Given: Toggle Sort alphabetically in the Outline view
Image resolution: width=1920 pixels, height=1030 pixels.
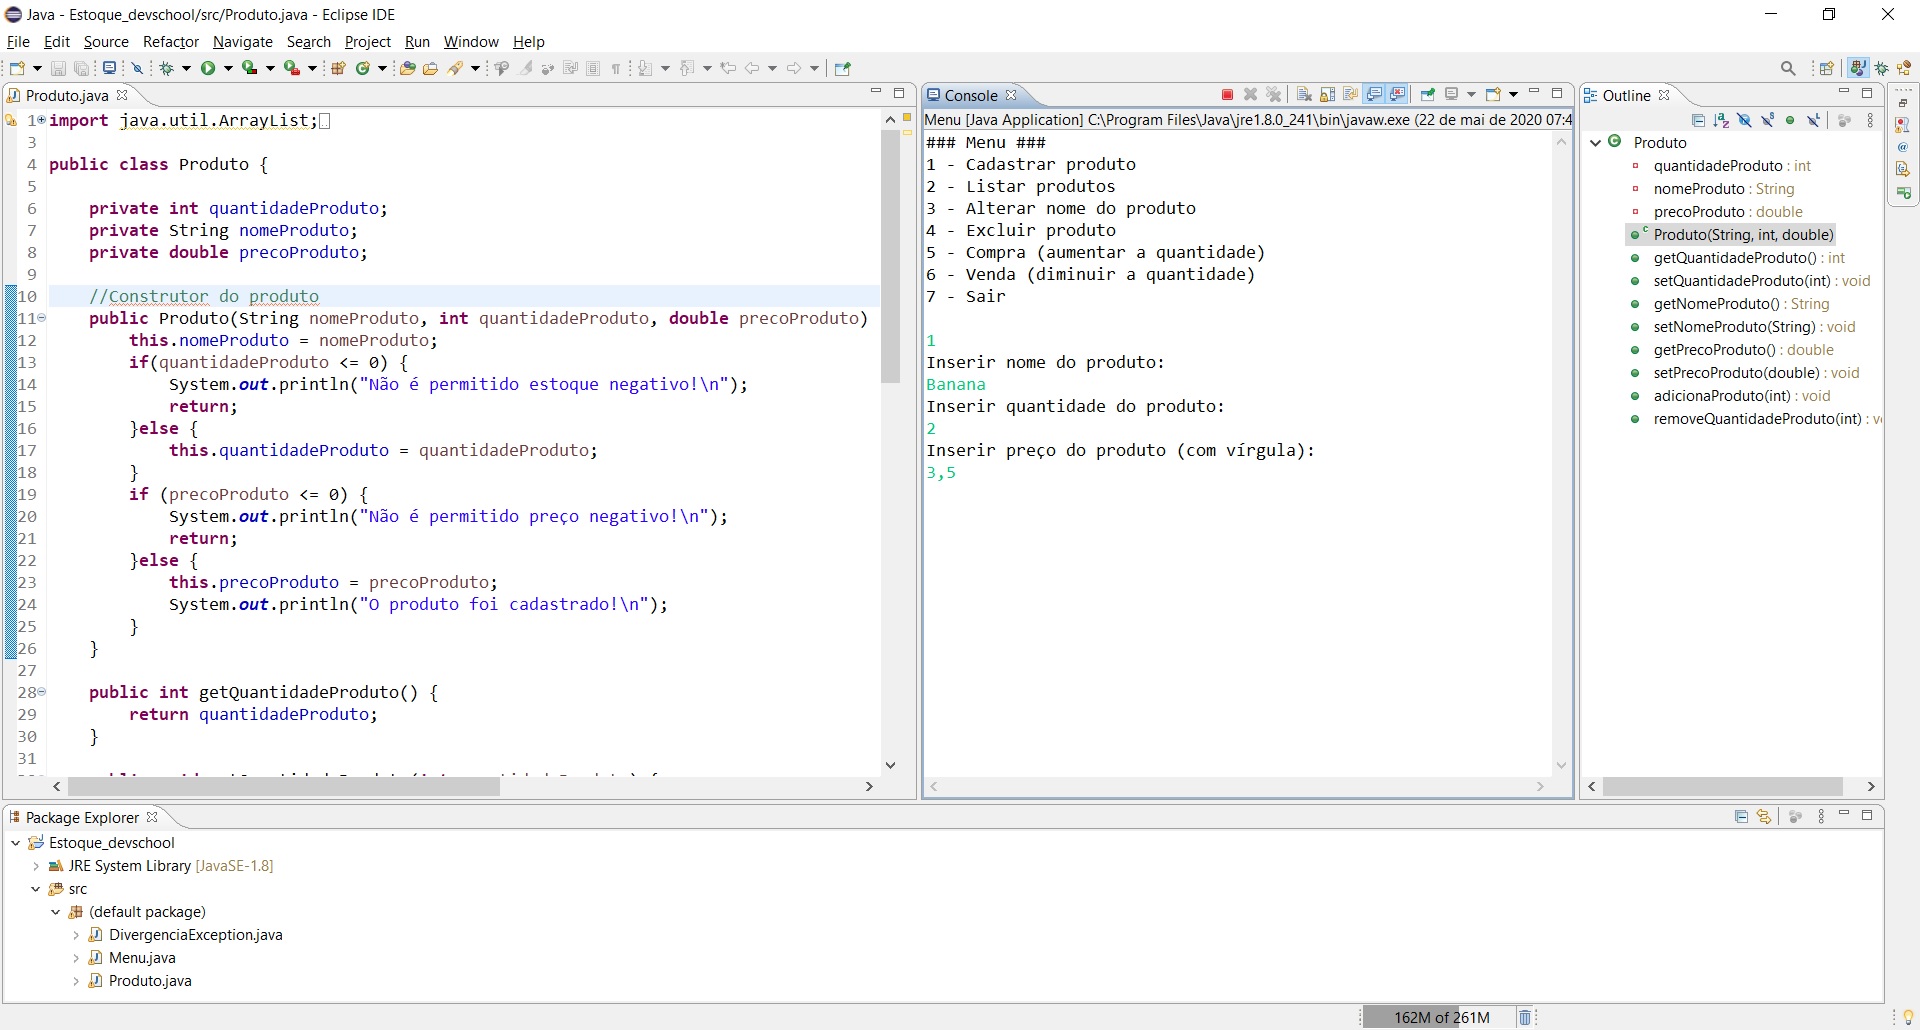Looking at the screenshot, I should pos(1722,120).
